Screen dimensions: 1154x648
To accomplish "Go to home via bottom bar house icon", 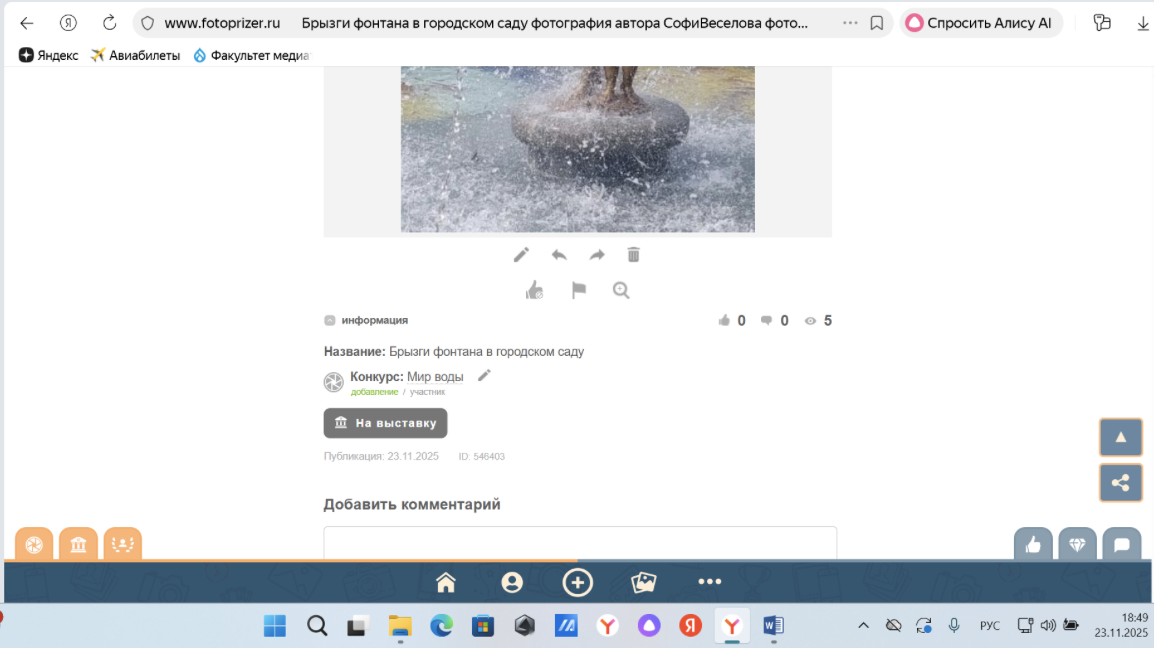I will click(x=446, y=582).
